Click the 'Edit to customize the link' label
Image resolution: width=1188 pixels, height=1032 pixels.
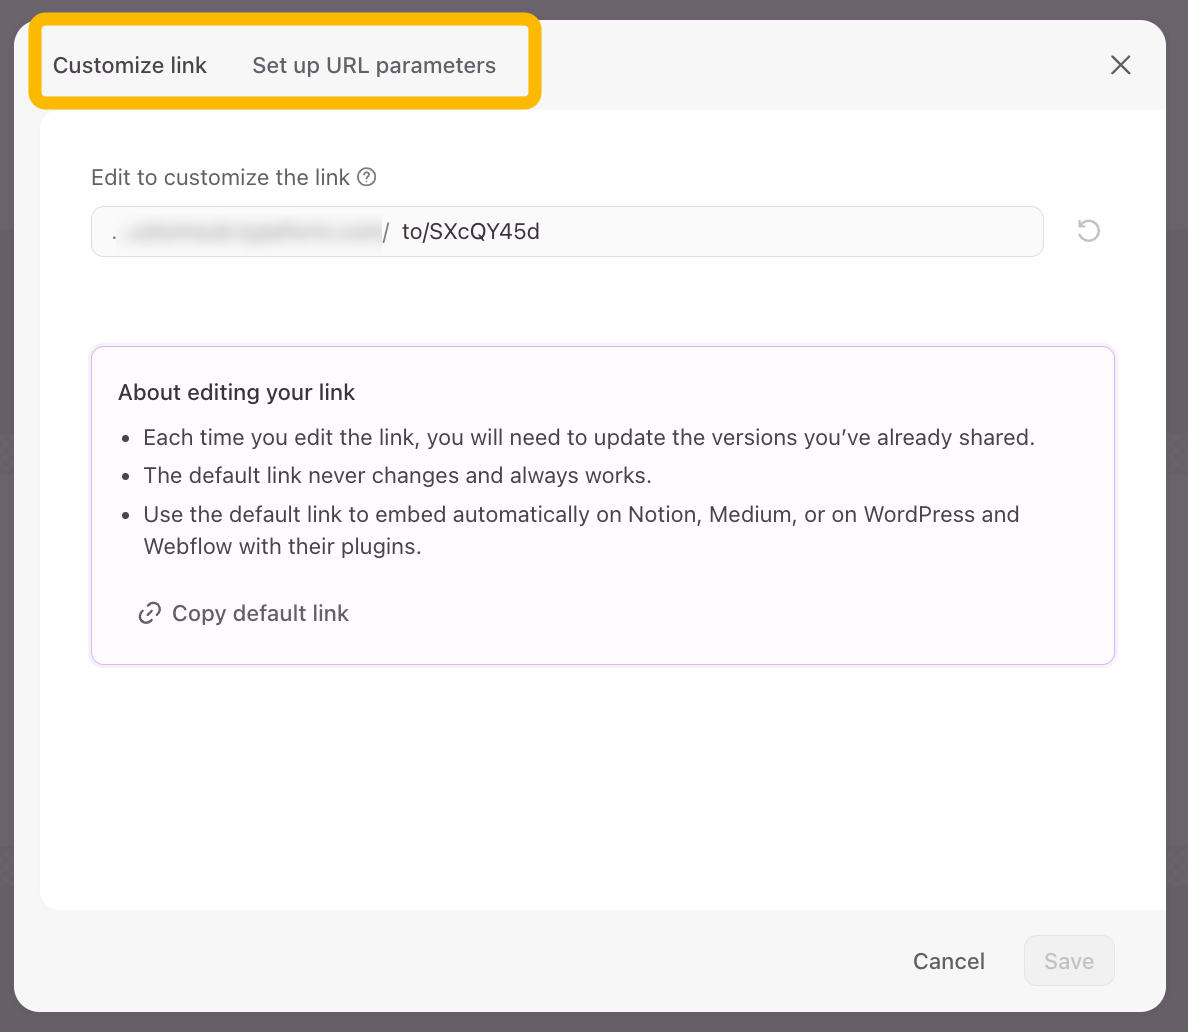[220, 177]
